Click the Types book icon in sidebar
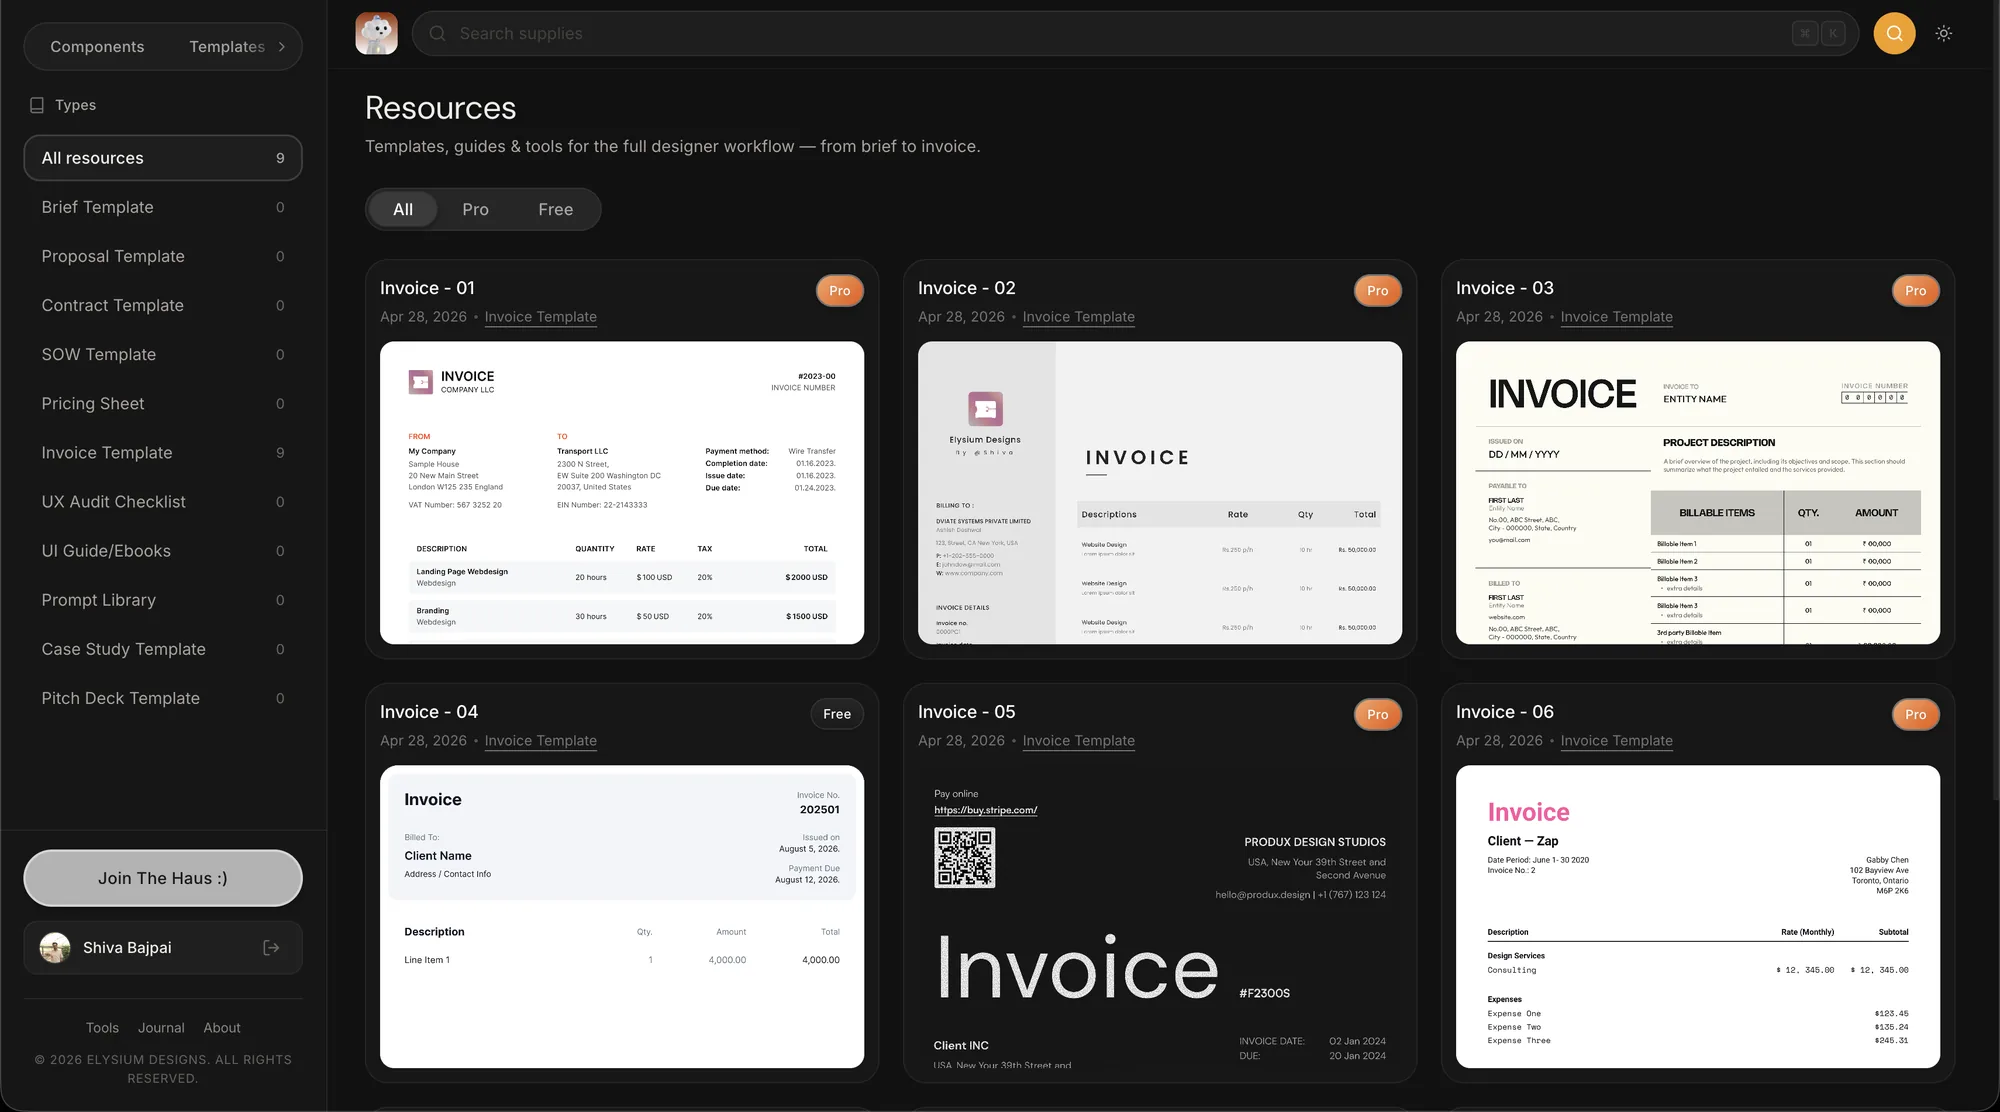The height and width of the screenshot is (1112, 2000). (37, 105)
